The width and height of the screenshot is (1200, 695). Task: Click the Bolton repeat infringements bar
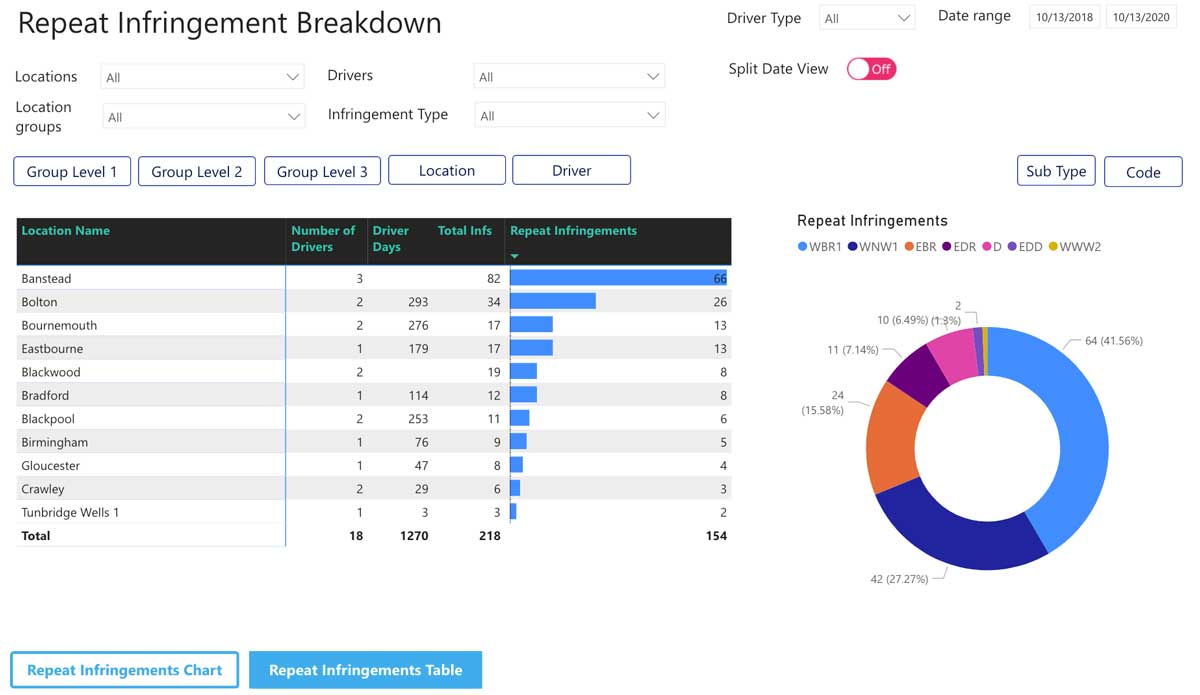553,301
